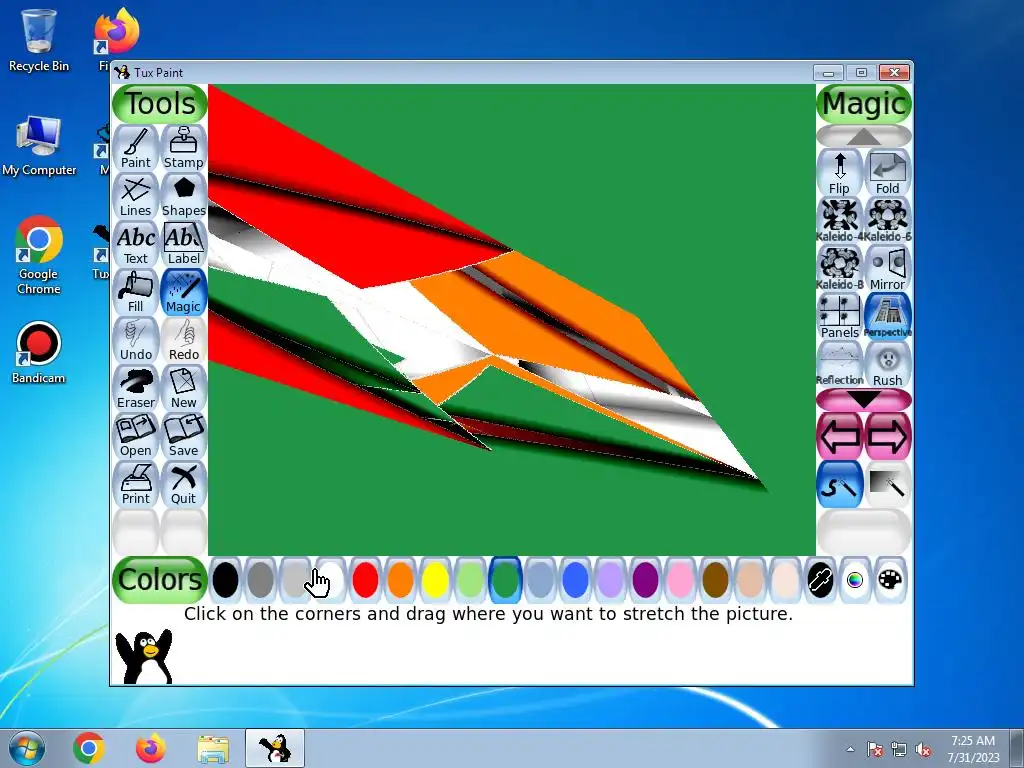Open the color eyedropper picker
The width and height of the screenshot is (1024, 768).
[820, 580]
